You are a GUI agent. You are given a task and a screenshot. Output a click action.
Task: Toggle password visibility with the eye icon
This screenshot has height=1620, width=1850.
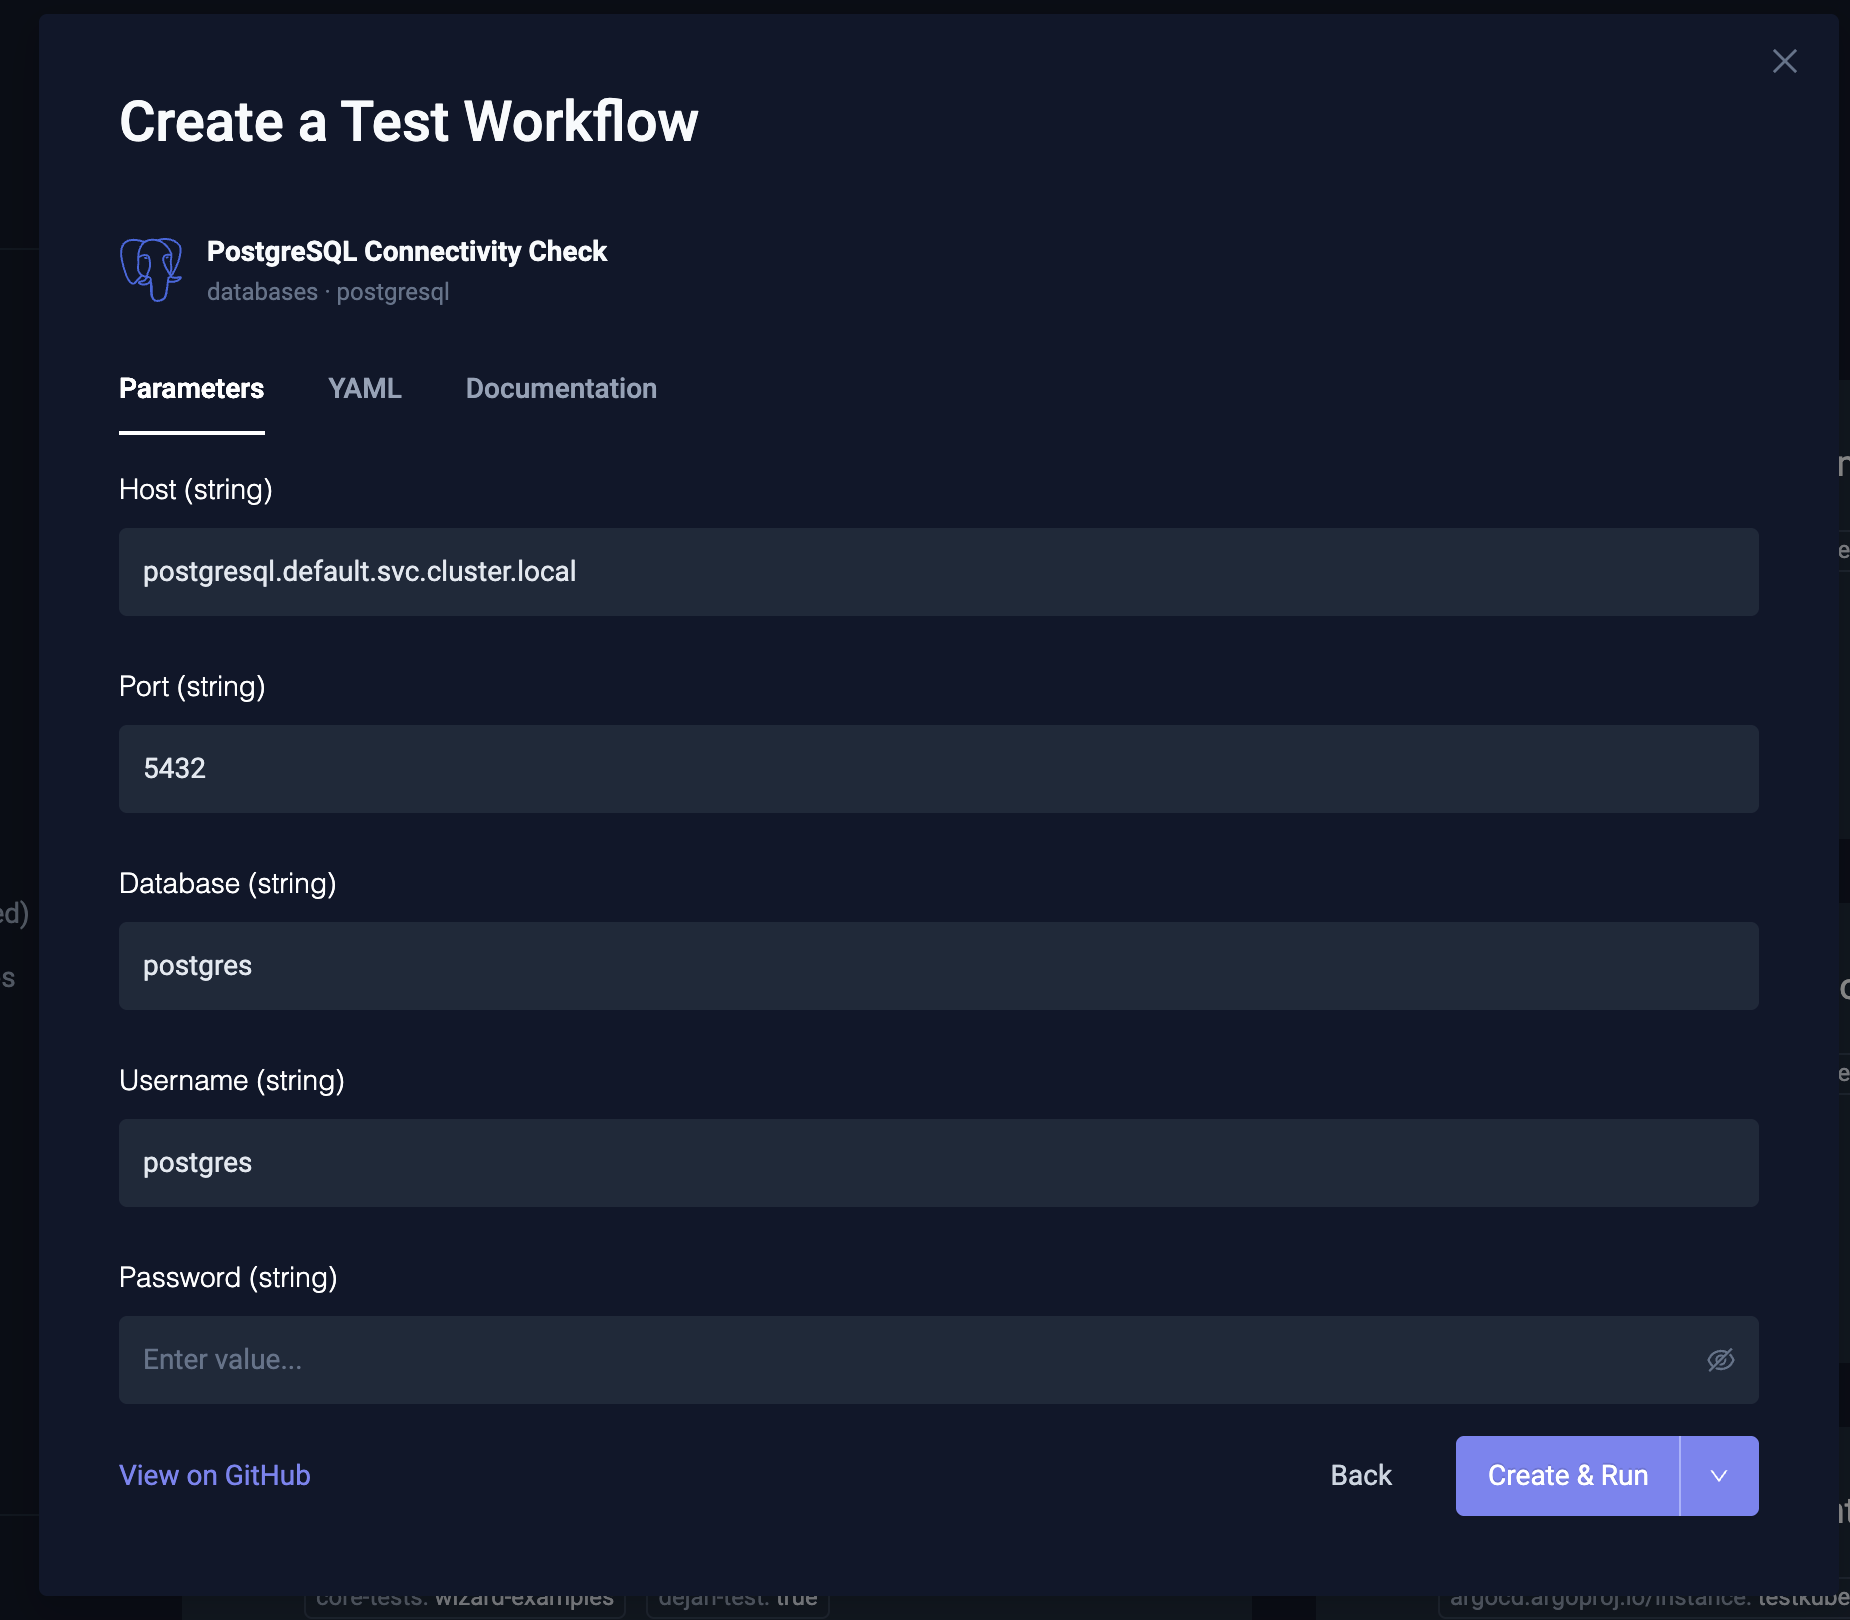[1721, 1359]
